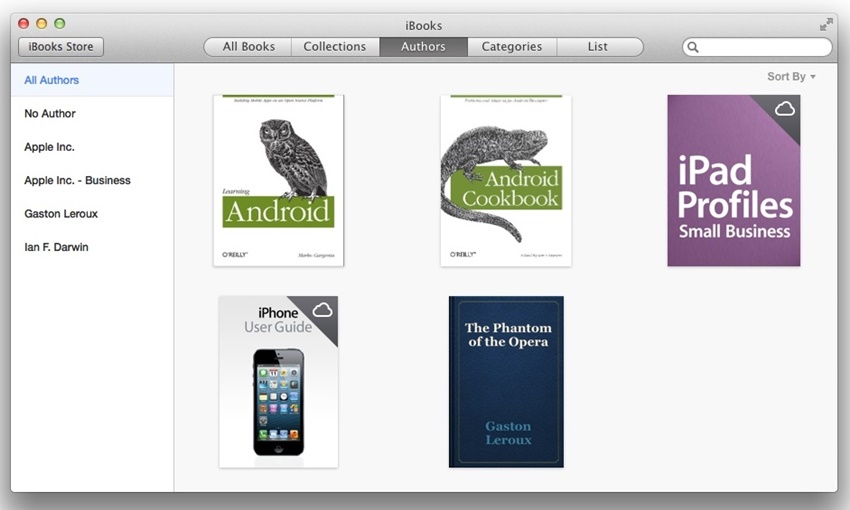Open the Learning Android book cover
The height and width of the screenshot is (510, 850).
(x=279, y=180)
